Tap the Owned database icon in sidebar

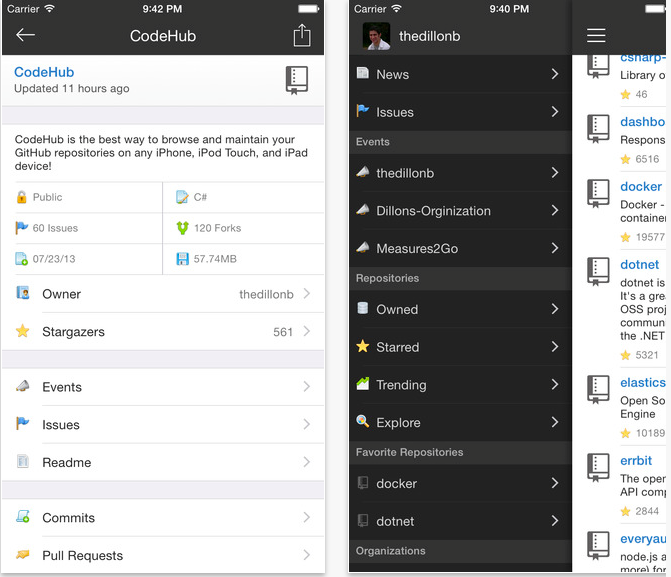pyautogui.click(x=362, y=308)
